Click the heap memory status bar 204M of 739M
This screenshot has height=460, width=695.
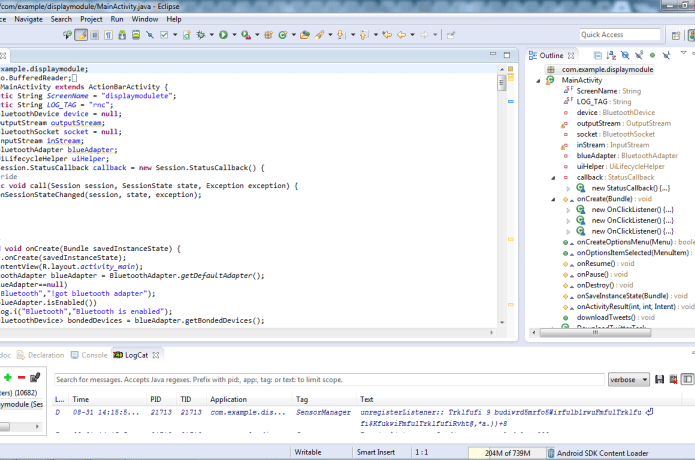509,452
